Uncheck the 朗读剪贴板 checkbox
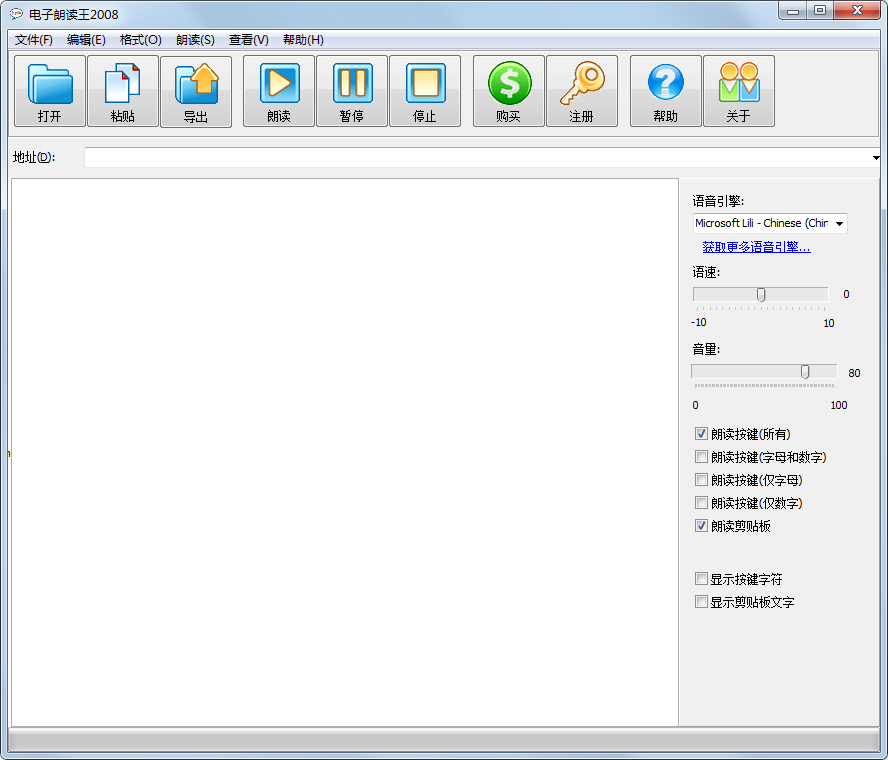This screenshot has width=888, height=760. [x=702, y=526]
